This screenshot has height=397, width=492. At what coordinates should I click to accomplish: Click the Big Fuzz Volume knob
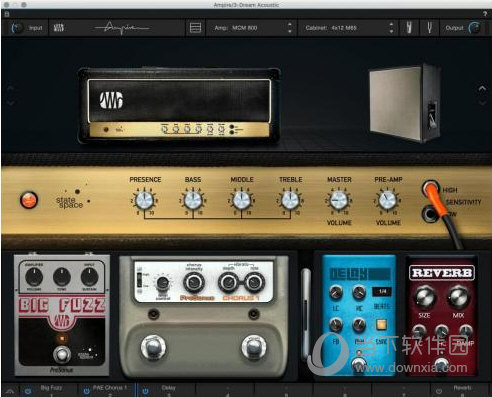tap(34, 276)
